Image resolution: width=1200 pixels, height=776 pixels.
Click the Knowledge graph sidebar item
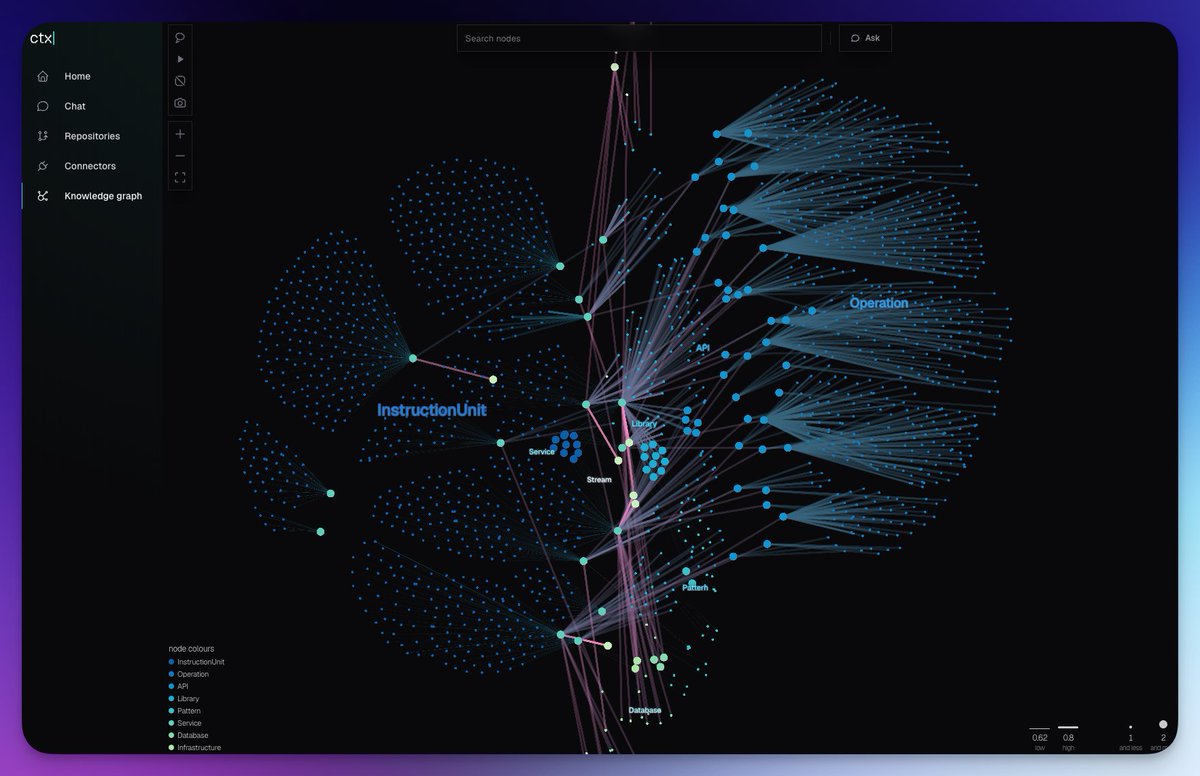click(x=92, y=196)
